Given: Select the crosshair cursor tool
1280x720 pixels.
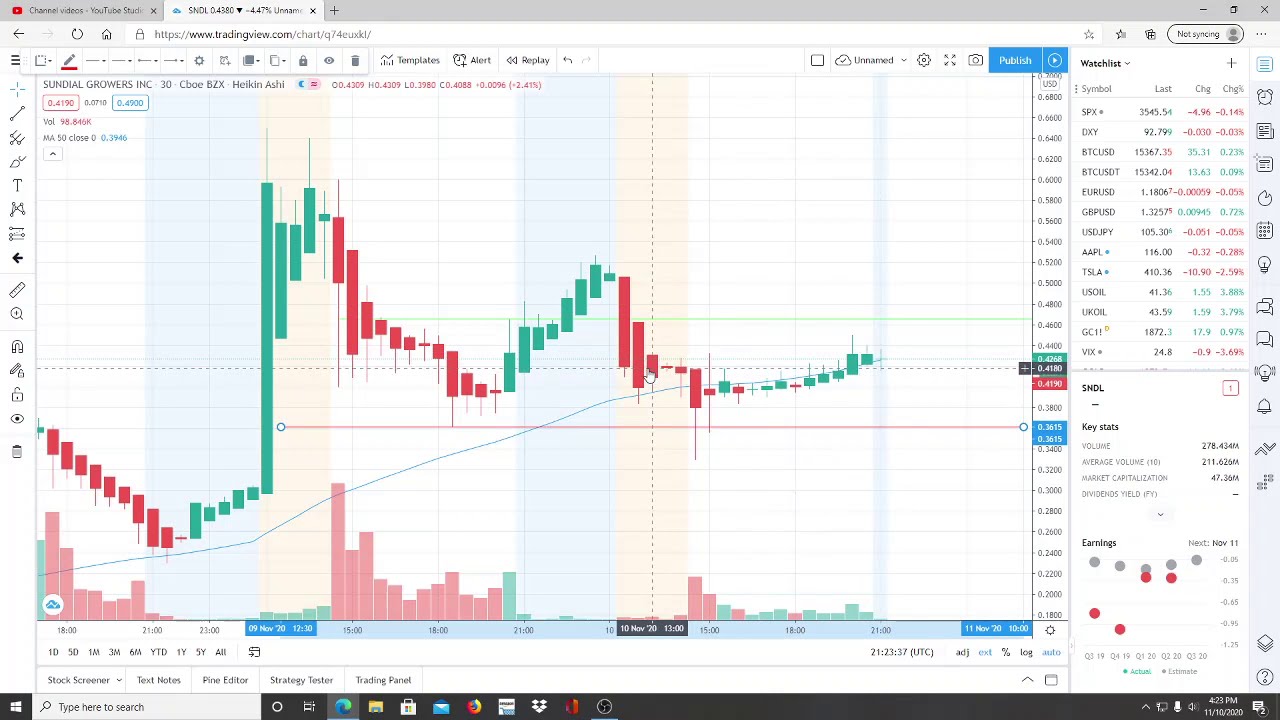Looking at the screenshot, I should (x=17, y=88).
